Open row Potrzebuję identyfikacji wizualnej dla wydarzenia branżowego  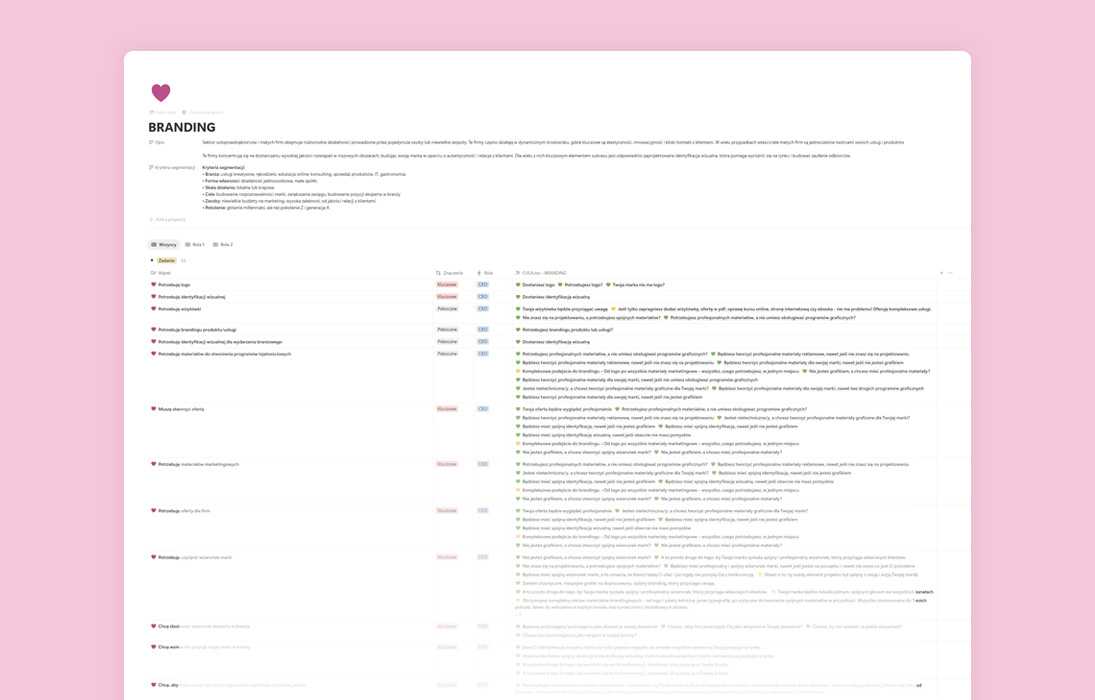(221, 342)
